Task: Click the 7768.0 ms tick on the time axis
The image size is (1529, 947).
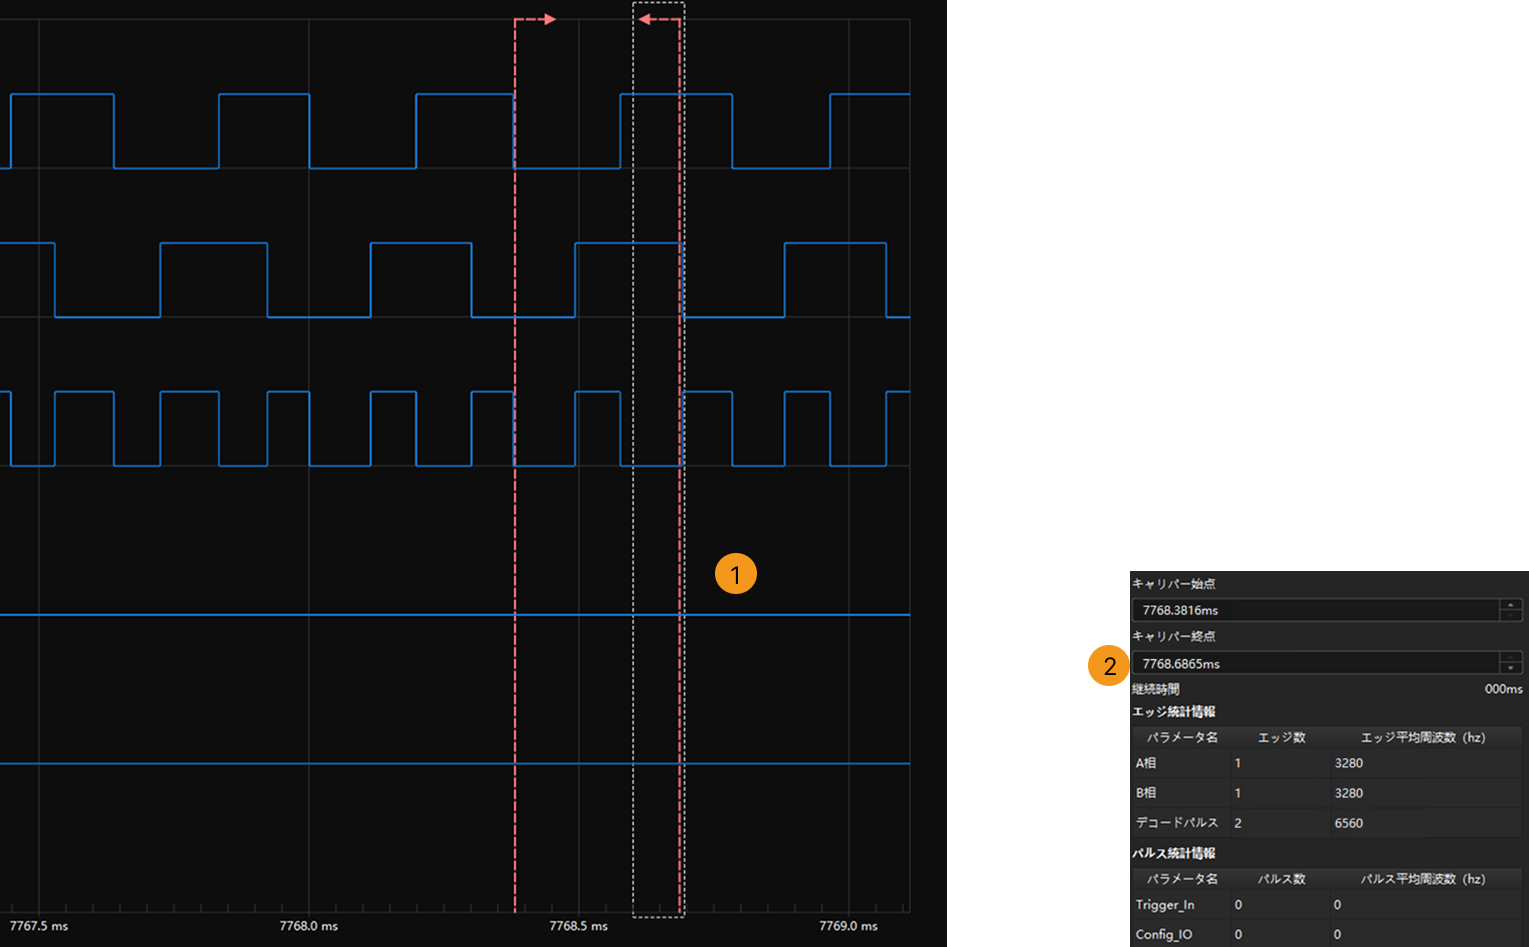Action: click(308, 926)
